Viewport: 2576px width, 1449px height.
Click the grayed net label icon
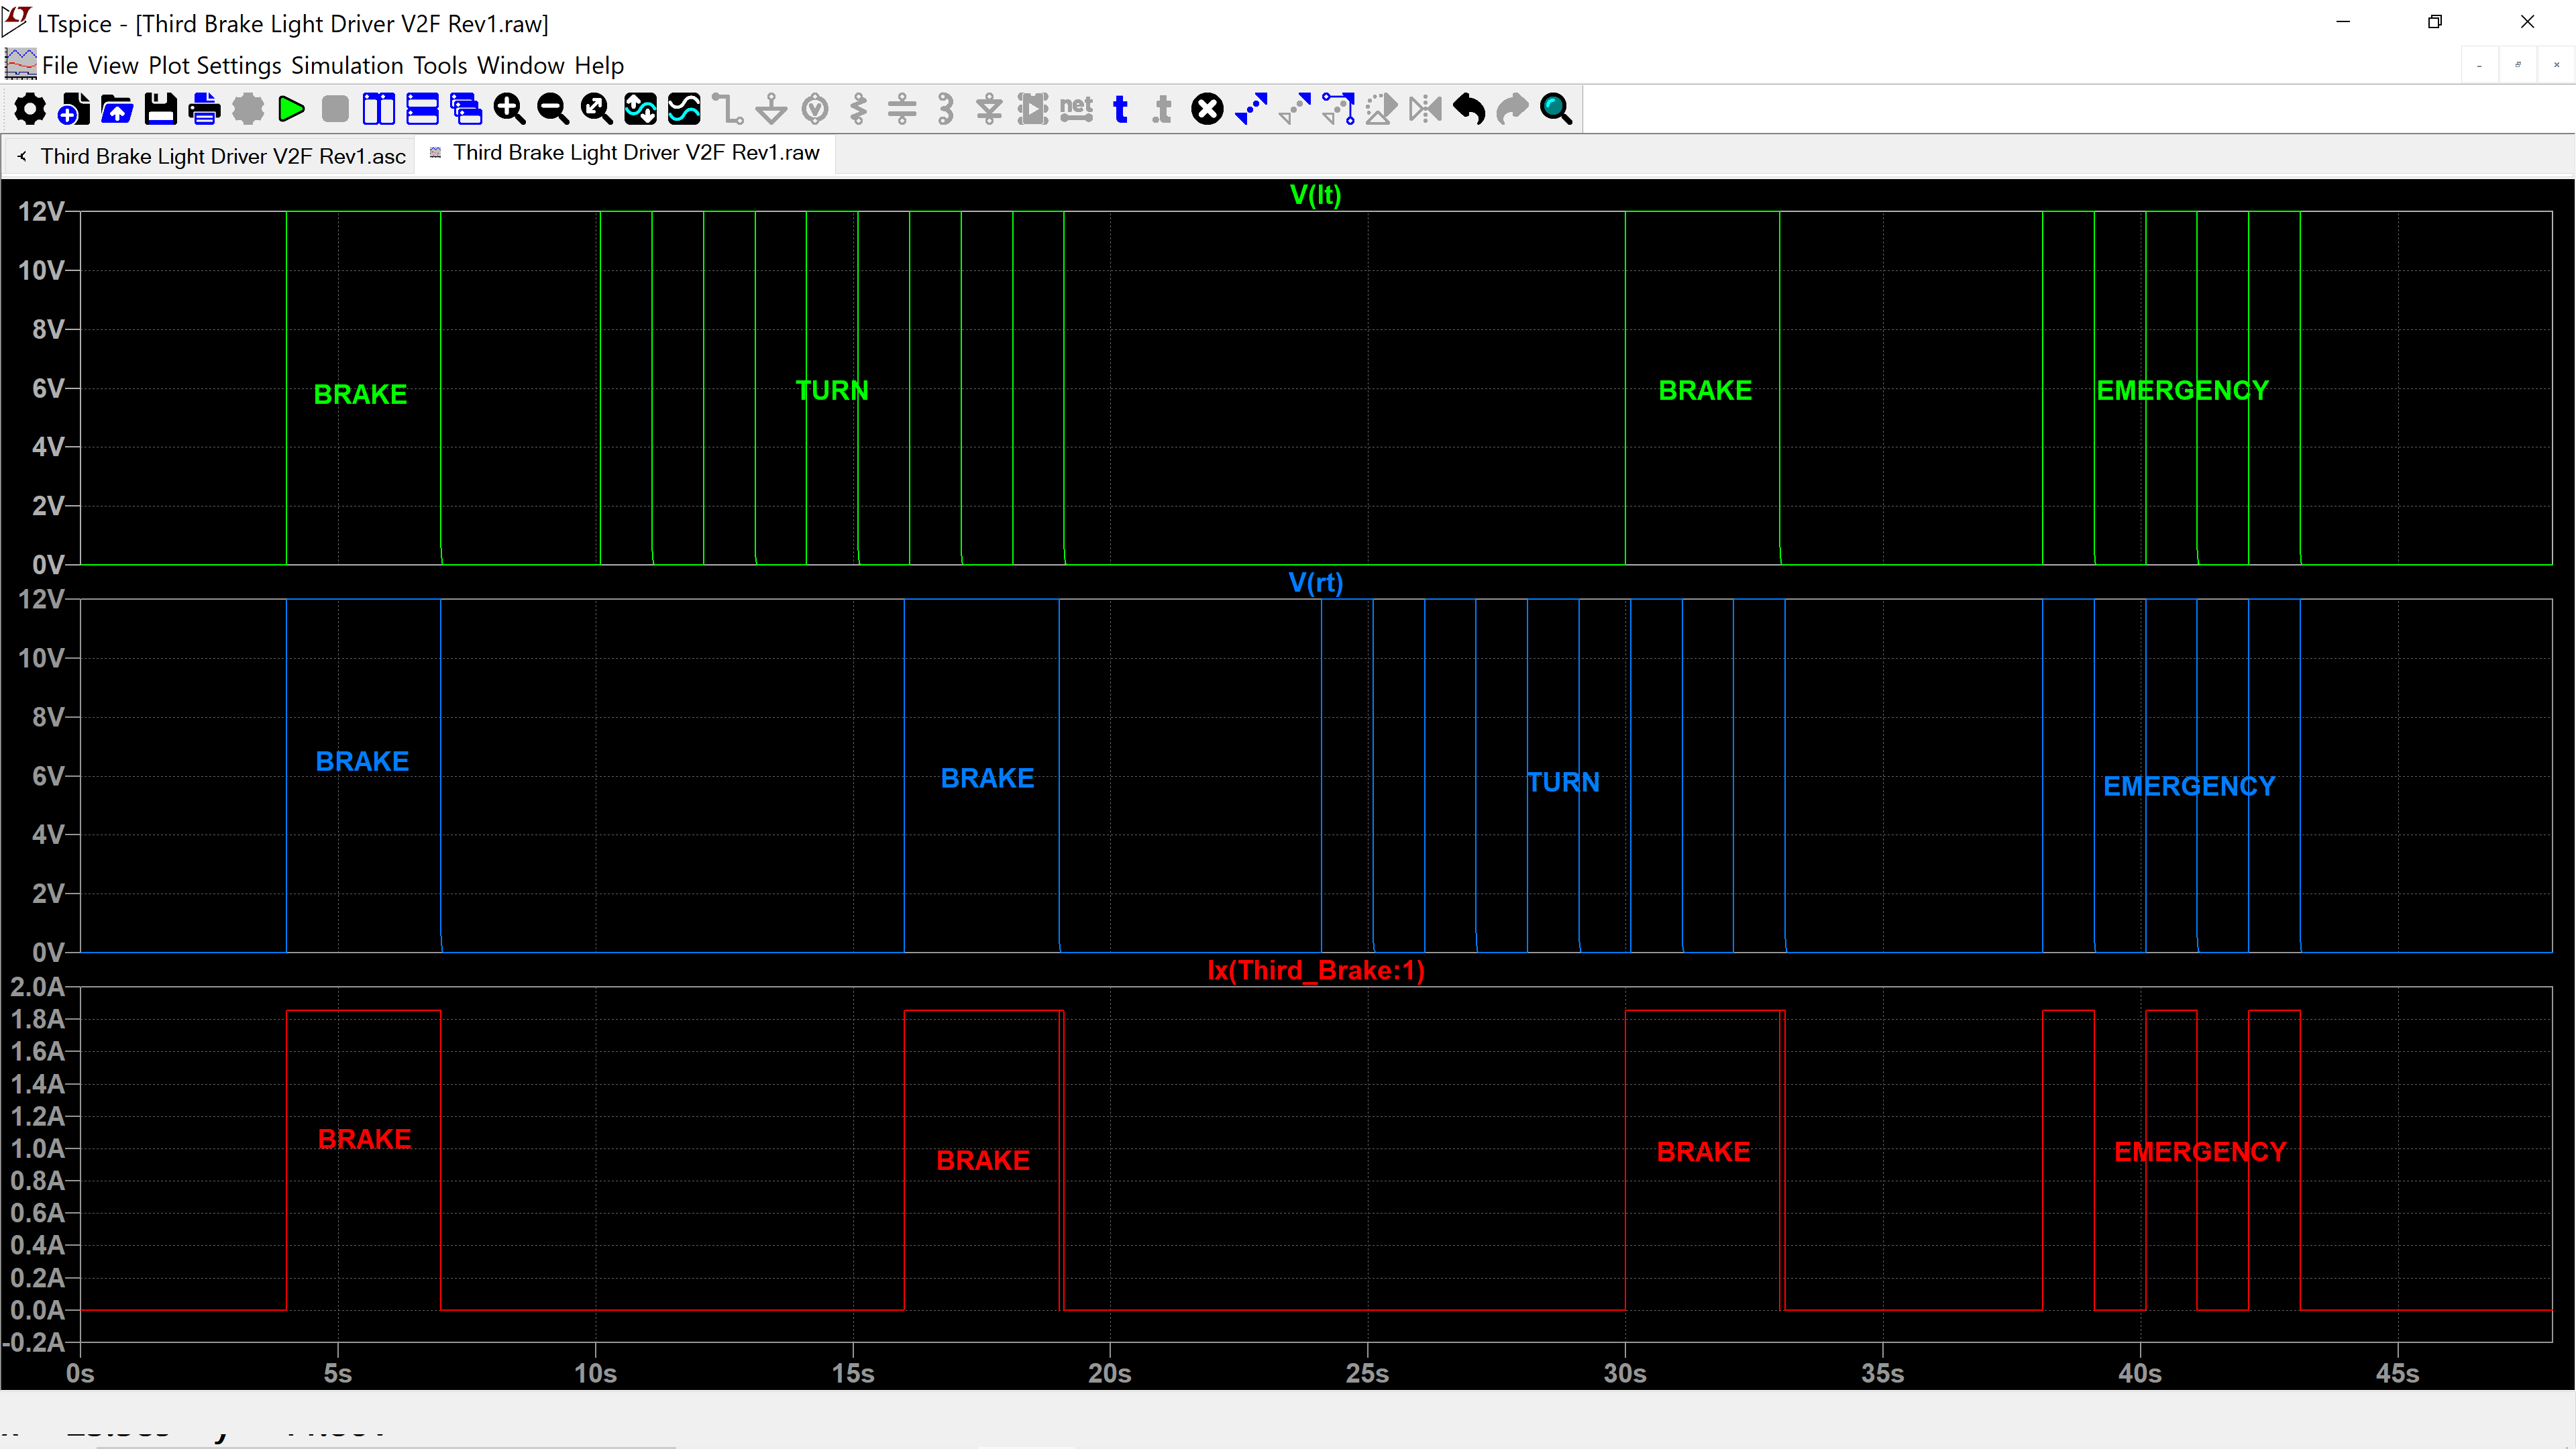tap(1076, 109)
